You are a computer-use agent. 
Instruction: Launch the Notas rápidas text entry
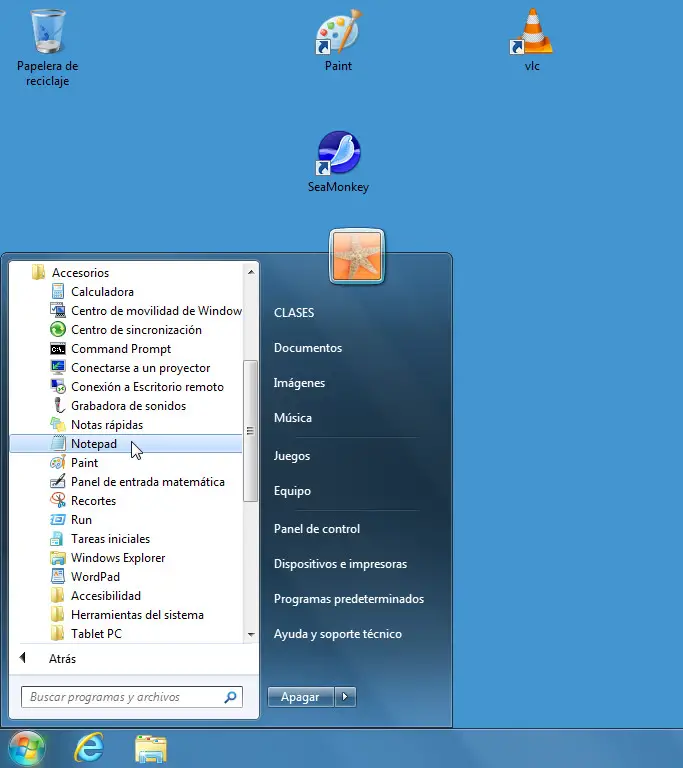pyautogui.click(x=107, y=425)
